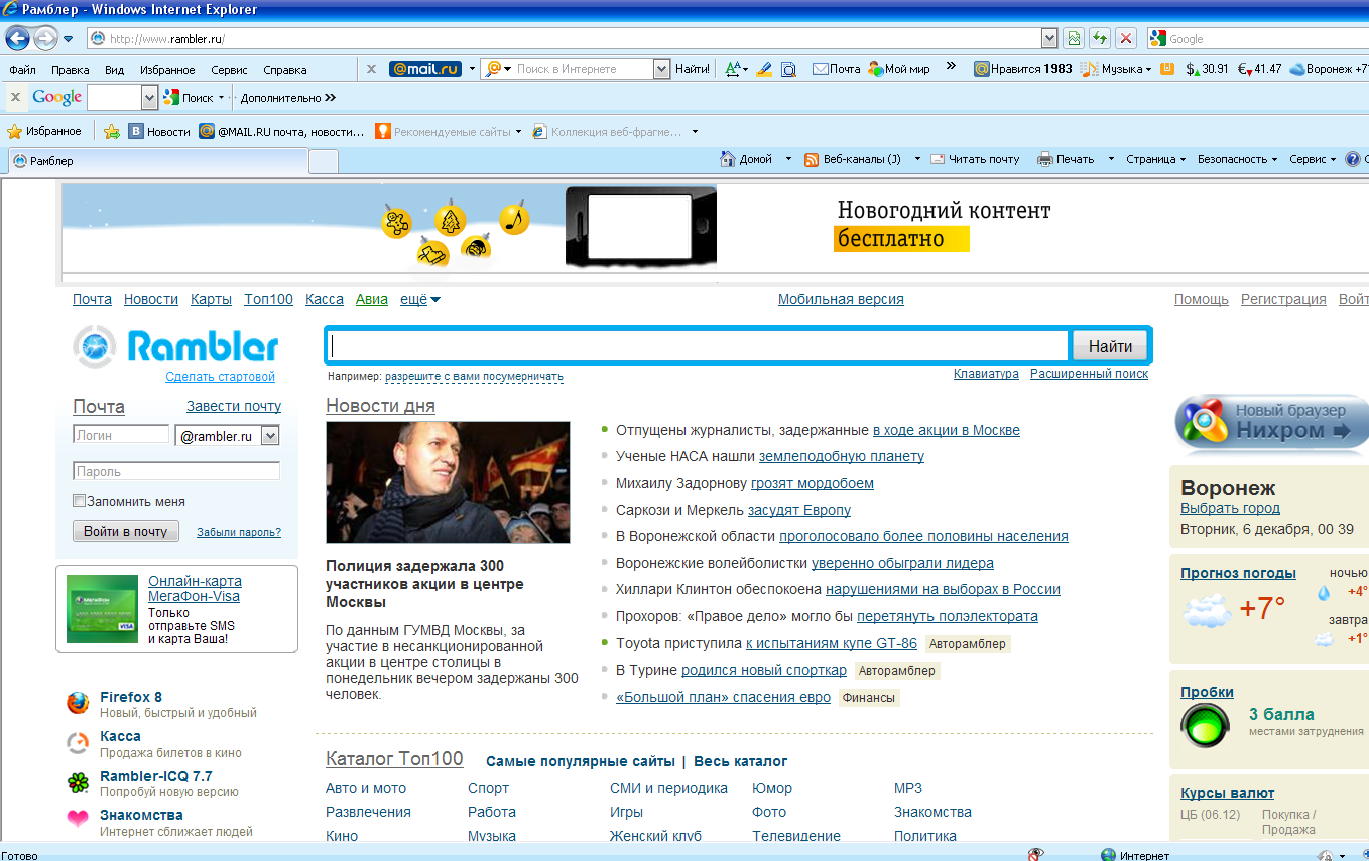Viewport: 1369px width, 861px height.
Task: Open the Забыли пароль? link
Action: click(239, 532)
